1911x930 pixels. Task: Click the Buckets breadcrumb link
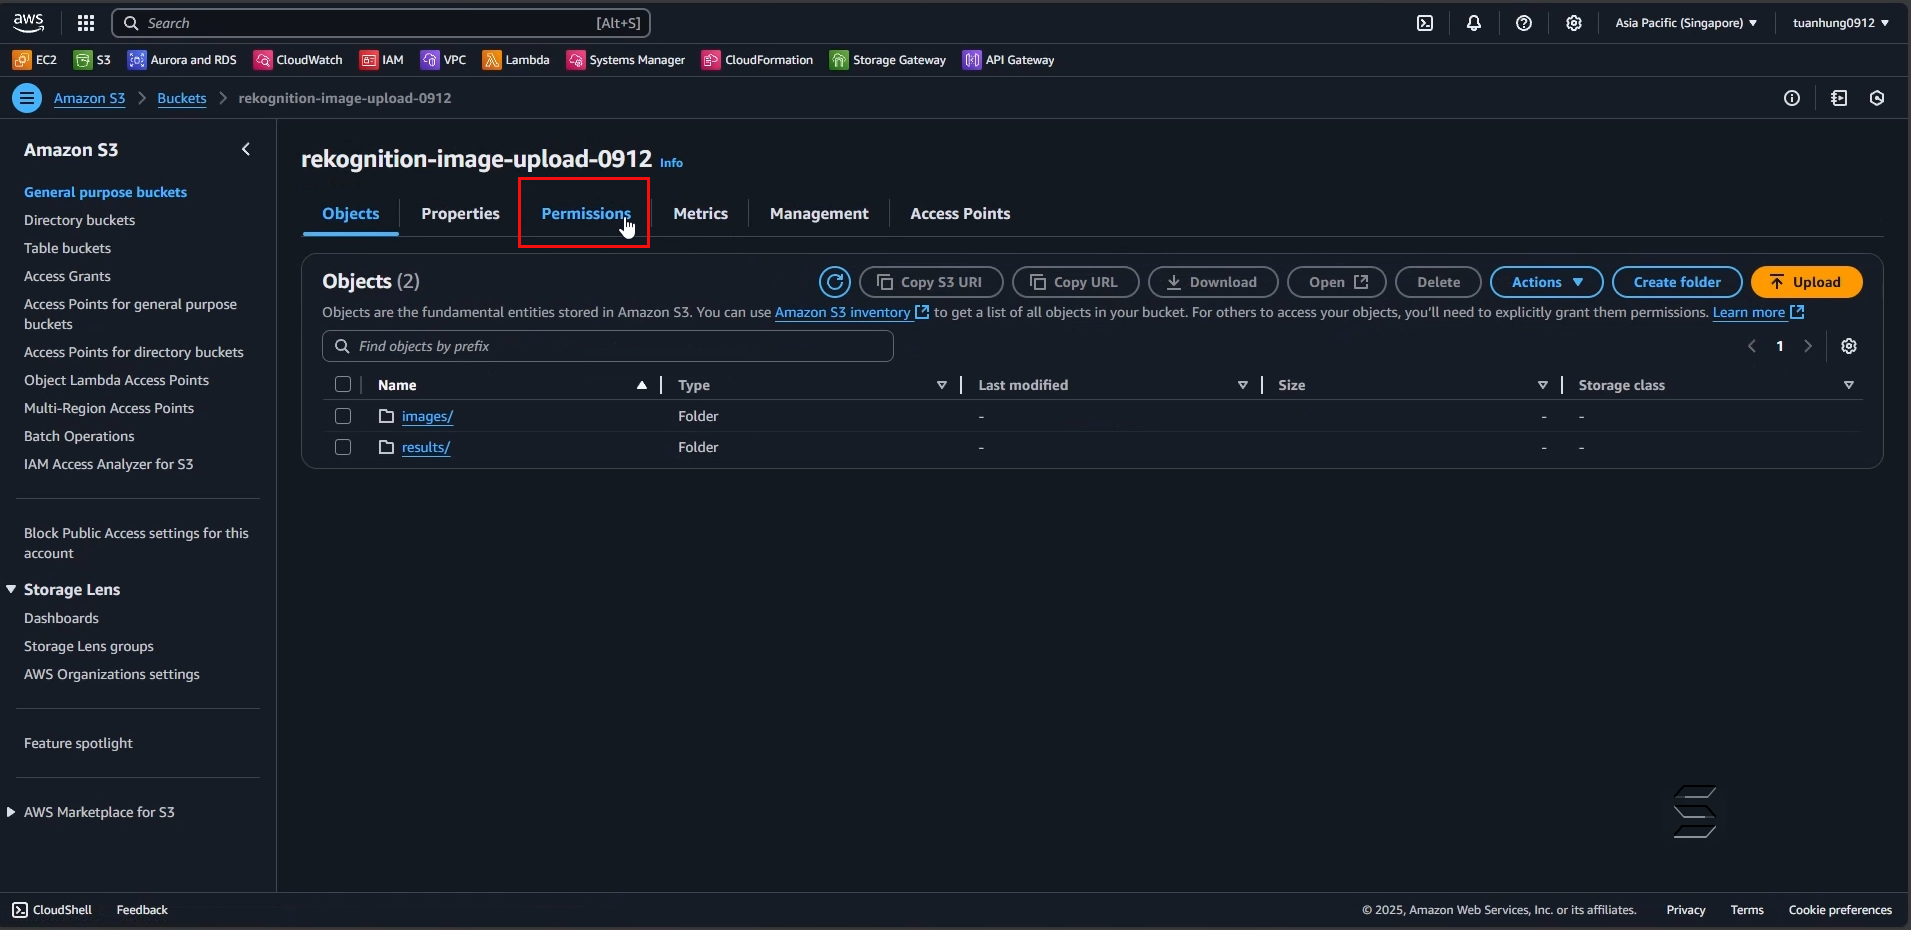tap(182, 98)
